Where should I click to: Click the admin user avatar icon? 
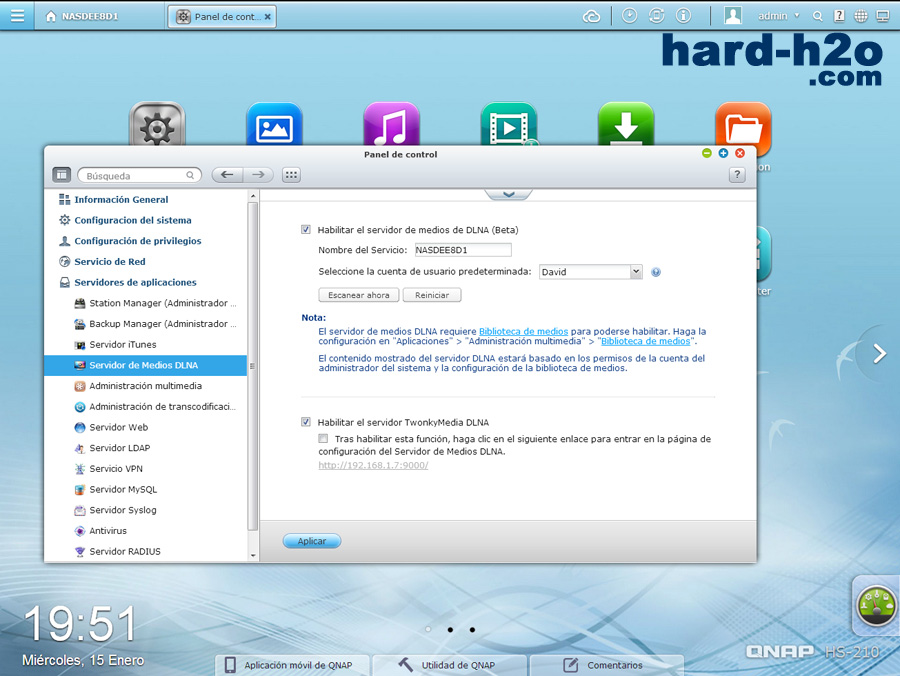[x=732, y=15]
